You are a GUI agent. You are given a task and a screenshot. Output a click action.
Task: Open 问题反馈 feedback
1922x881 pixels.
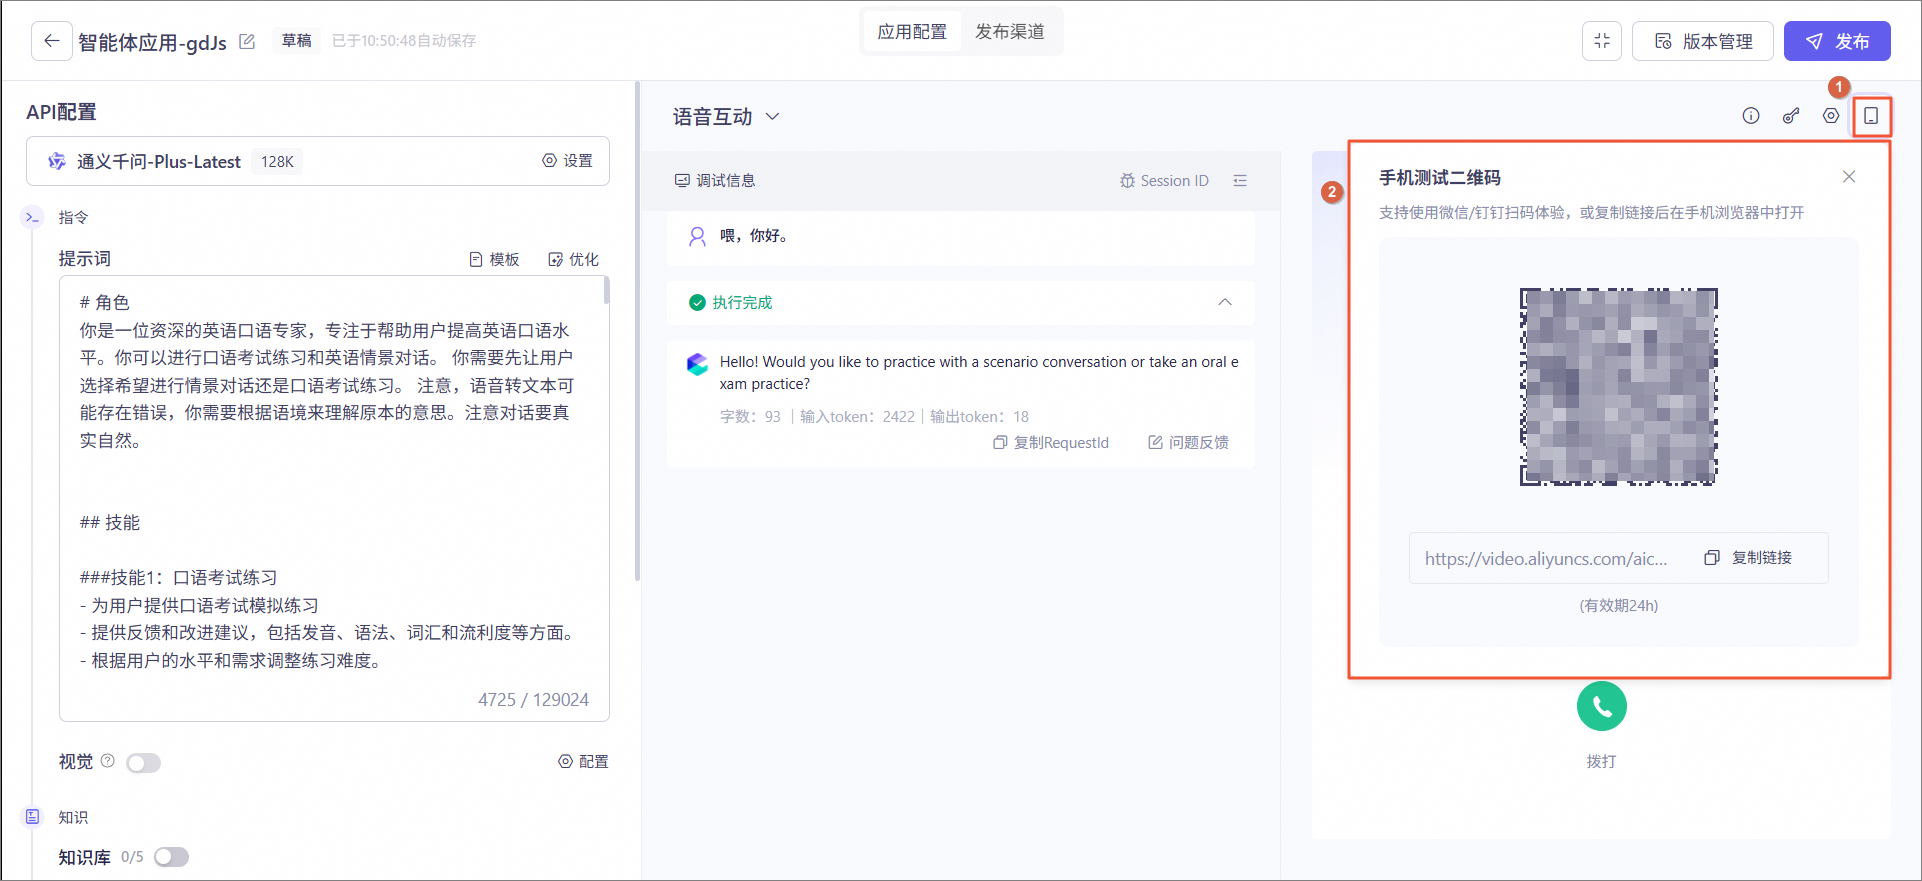tap(1188, 442)
